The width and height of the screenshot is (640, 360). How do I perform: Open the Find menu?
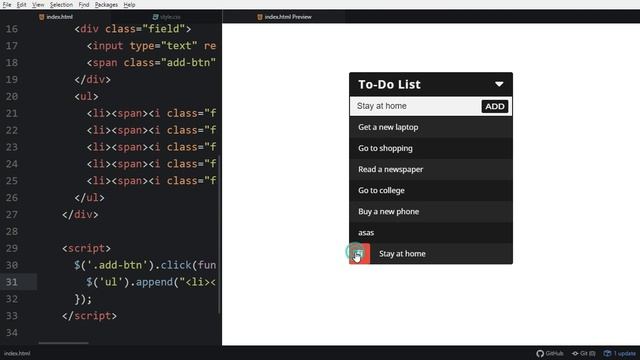point(84,4)
